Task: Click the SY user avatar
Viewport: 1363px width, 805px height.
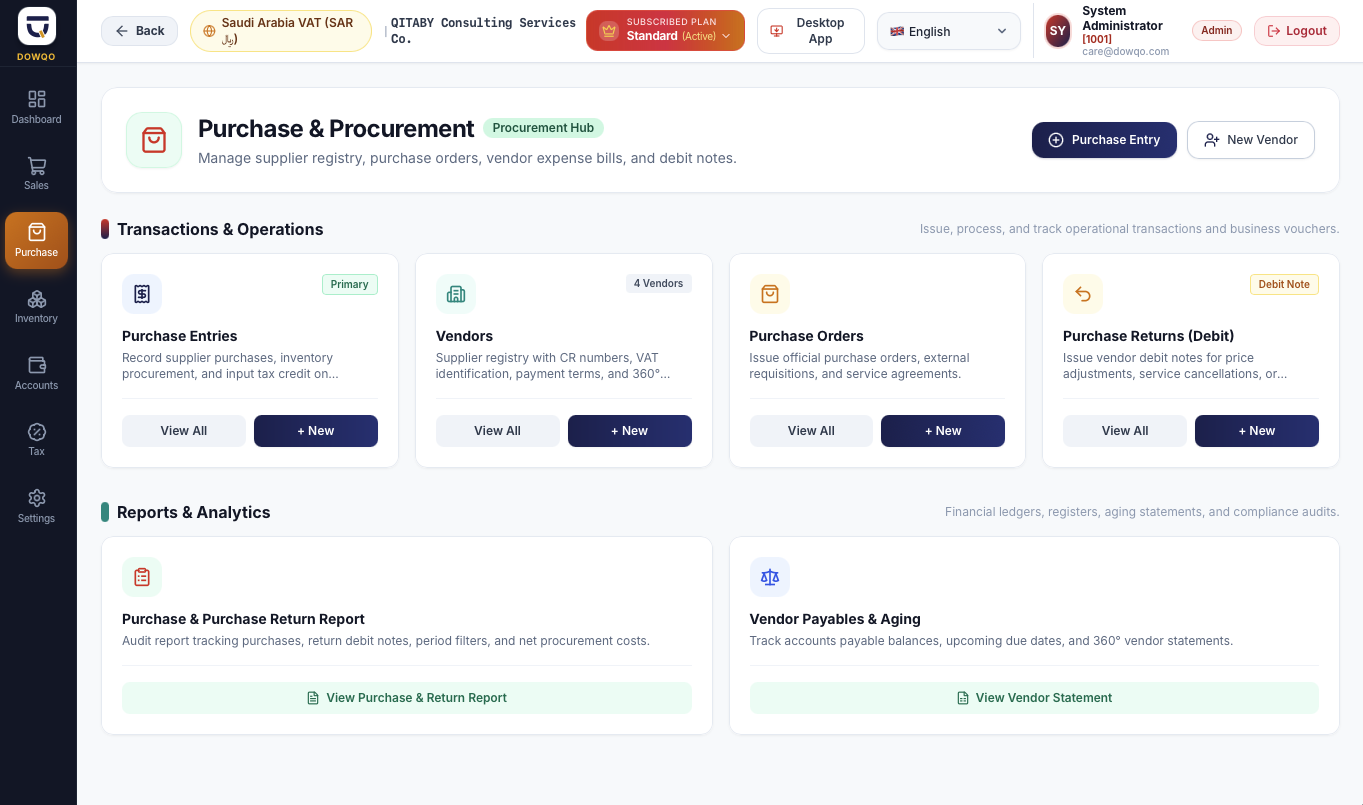Action: tap(1057, 31)
